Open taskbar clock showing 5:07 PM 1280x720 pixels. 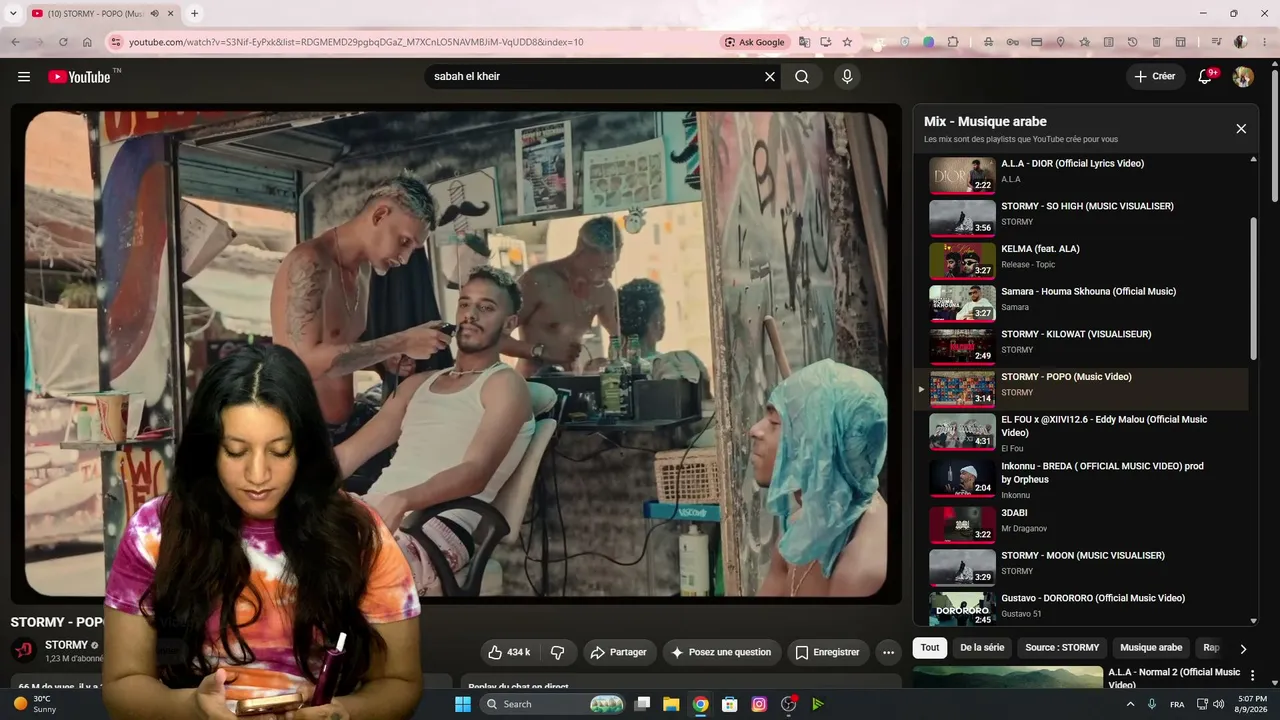(1252, 704)
